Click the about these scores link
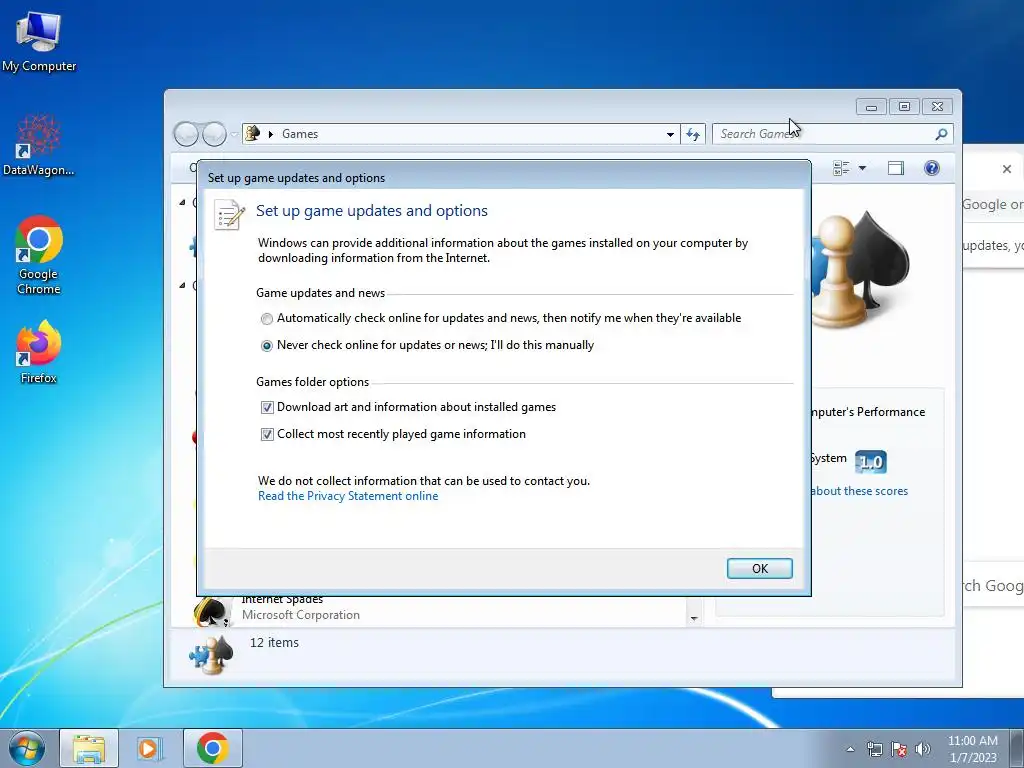Image resolution: width=1024 pixels, height=768 pixels. 859,491
